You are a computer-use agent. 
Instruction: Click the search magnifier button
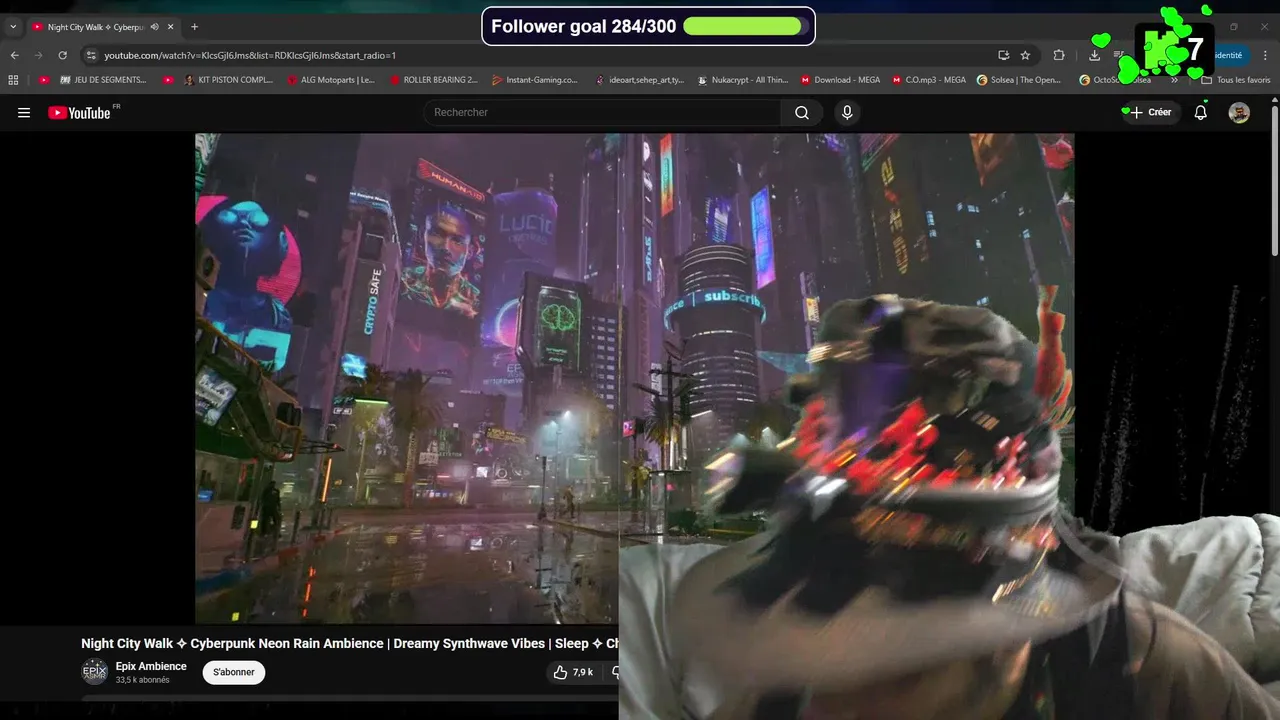click(802, 113)
